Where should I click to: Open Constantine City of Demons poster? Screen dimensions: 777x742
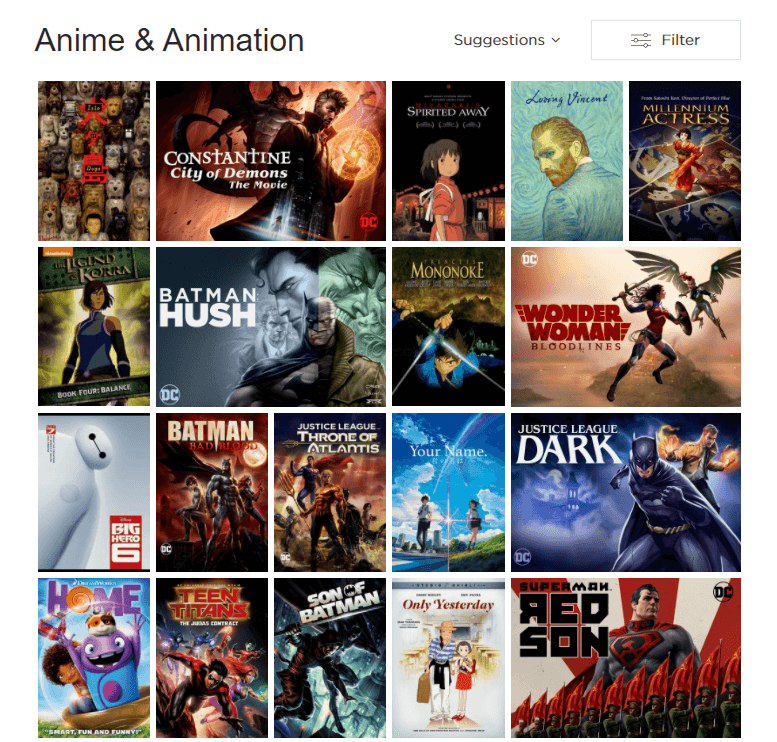tap(271, 161)
